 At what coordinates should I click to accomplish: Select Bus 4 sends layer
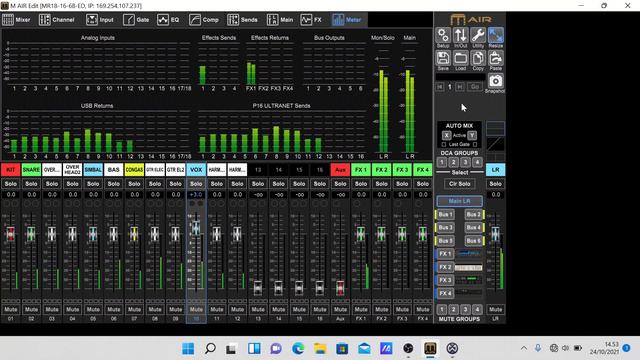[473, 227]
